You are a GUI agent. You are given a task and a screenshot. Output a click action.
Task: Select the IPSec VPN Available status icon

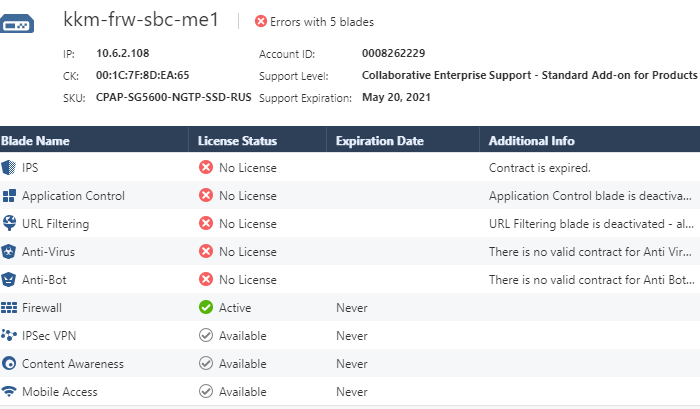pyautogui.click(x=206, y=335)
